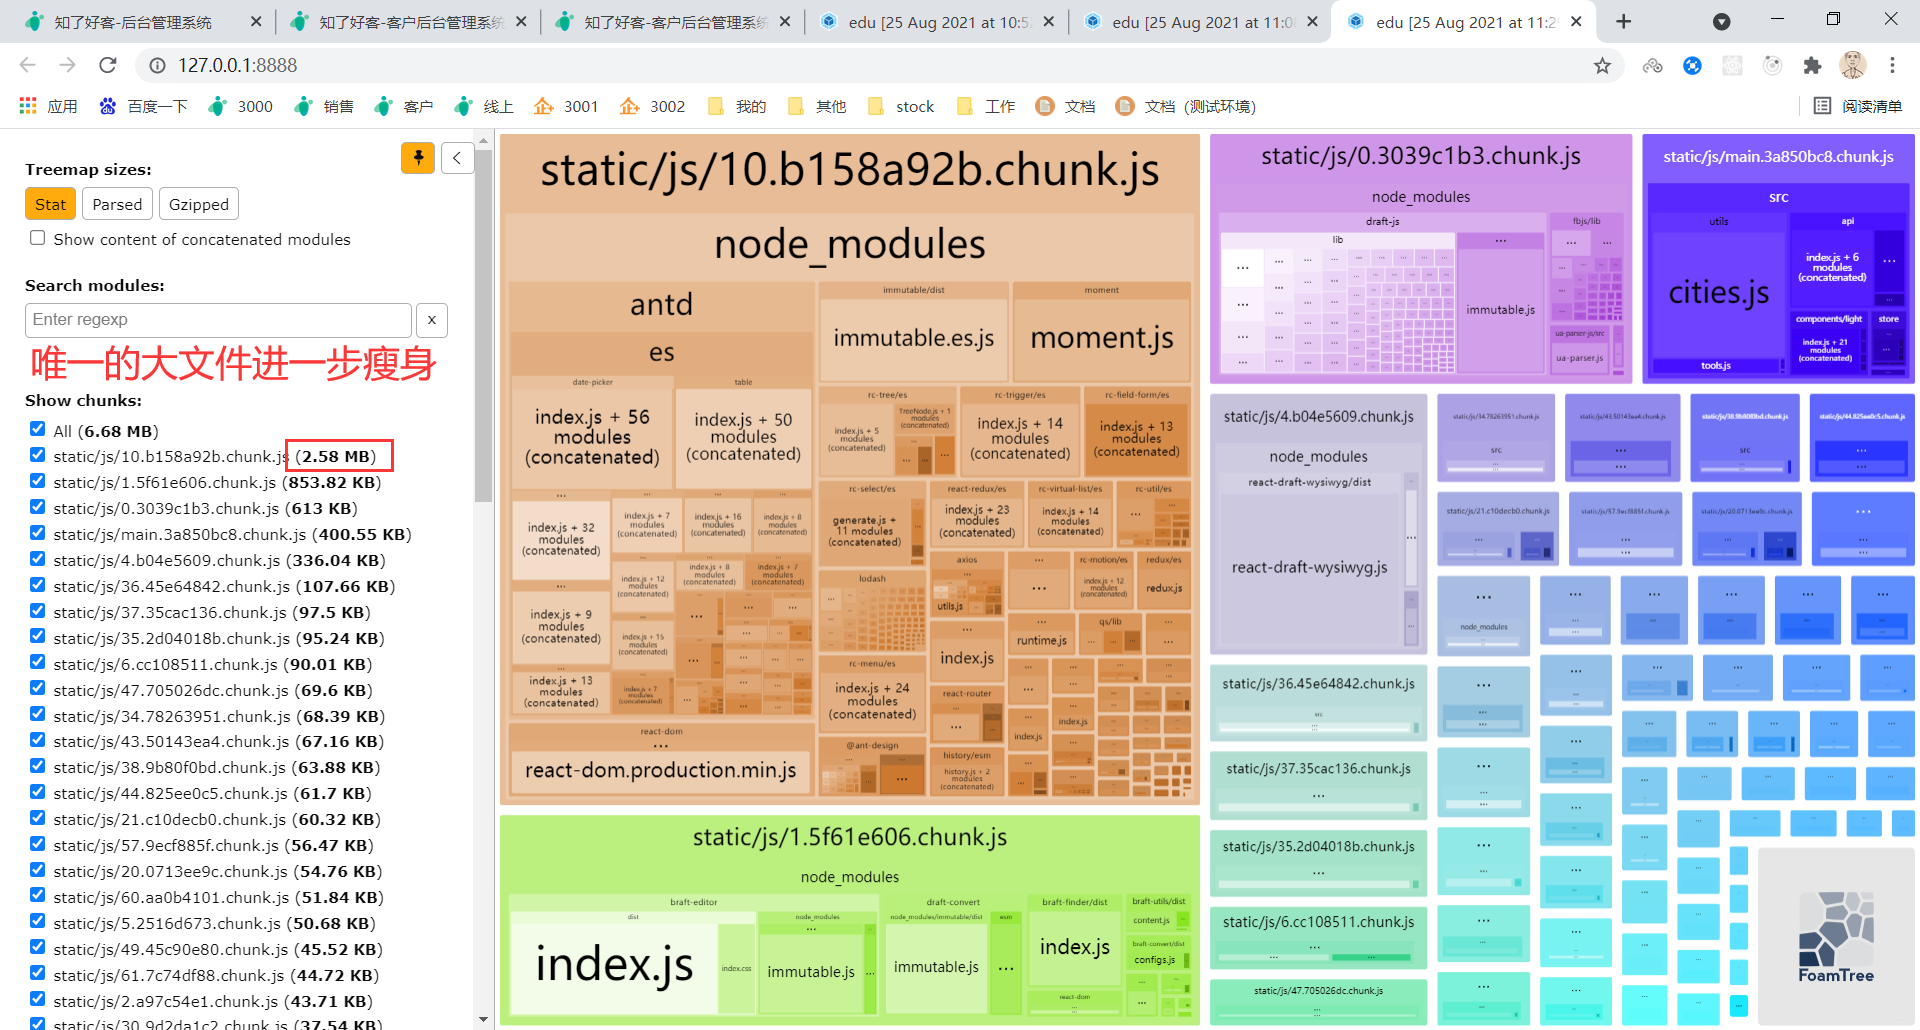Select the Parsed treemap size
This screenshot has width=1920, height=1030.
point(117,204)
